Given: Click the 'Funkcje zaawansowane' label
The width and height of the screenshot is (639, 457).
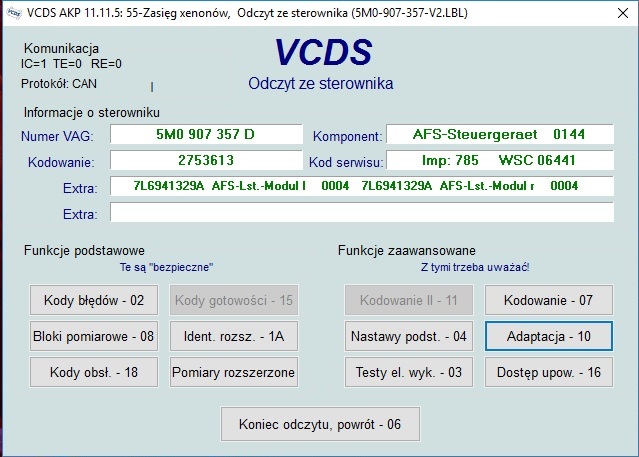Looking at the screenshot, I should 406,250.
